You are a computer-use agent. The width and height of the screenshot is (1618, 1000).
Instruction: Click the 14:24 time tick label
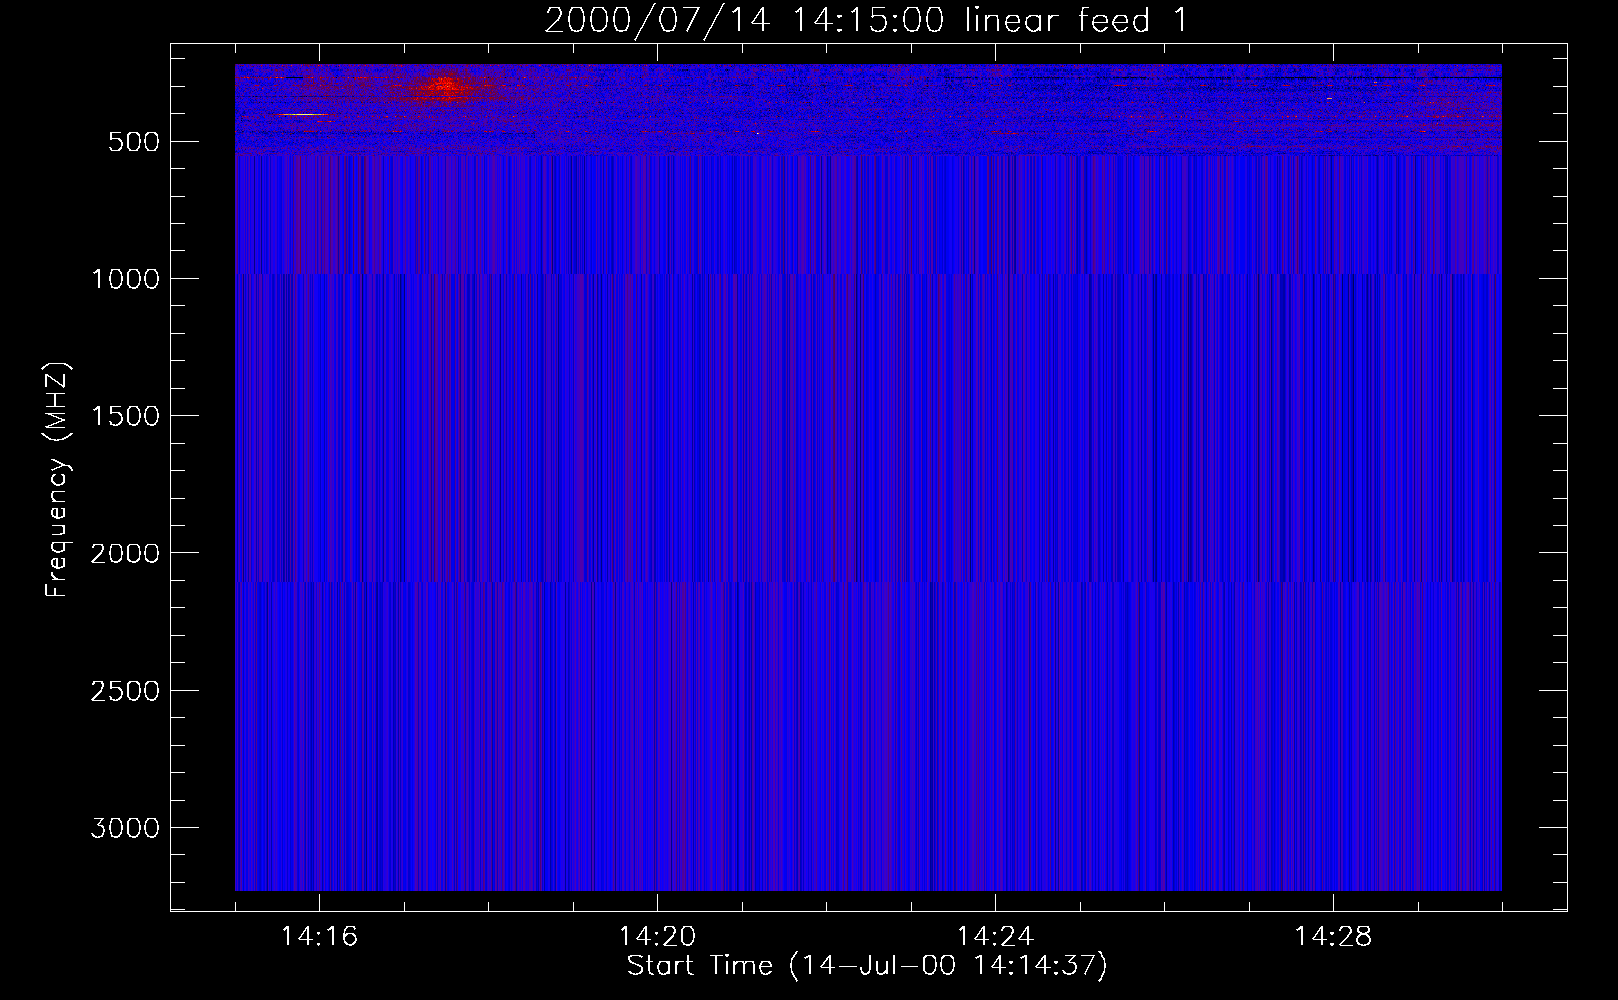point(995,937)
